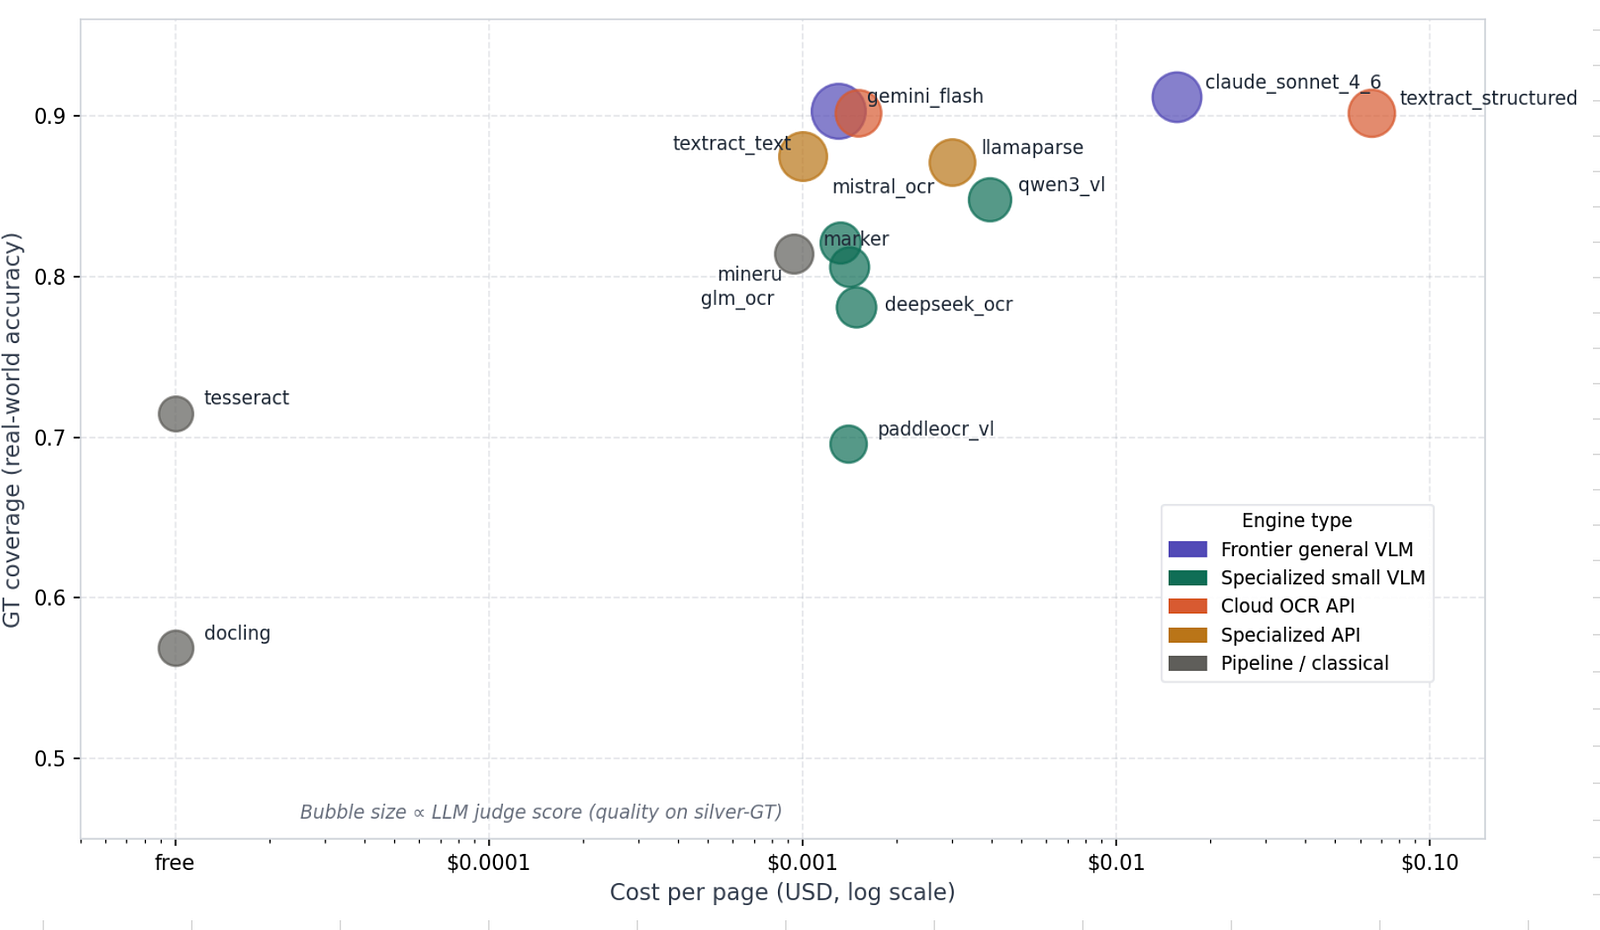Viewport: 1600px width, 930px height.
Task: Click the Cloud OCR API red legend swatch
Action: (1188, 606)
